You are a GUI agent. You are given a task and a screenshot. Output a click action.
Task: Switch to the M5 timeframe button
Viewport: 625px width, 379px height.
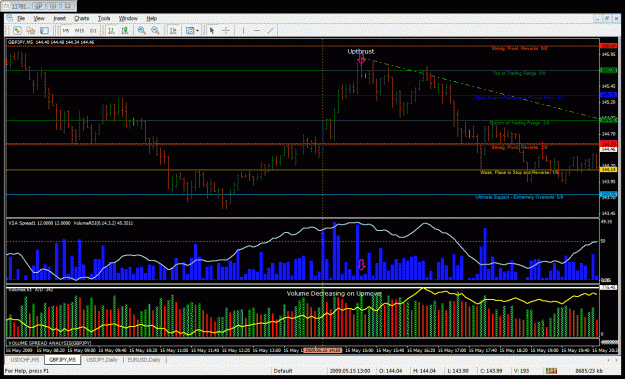point(66,30)
